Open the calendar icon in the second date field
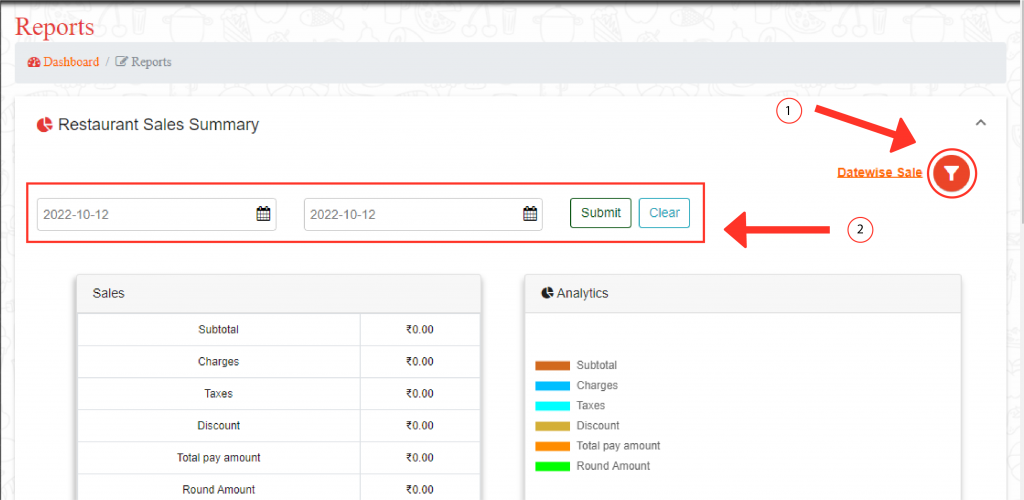Image resolution: width=1024 pixels, height=500 pixels. [x=530, y=214]
